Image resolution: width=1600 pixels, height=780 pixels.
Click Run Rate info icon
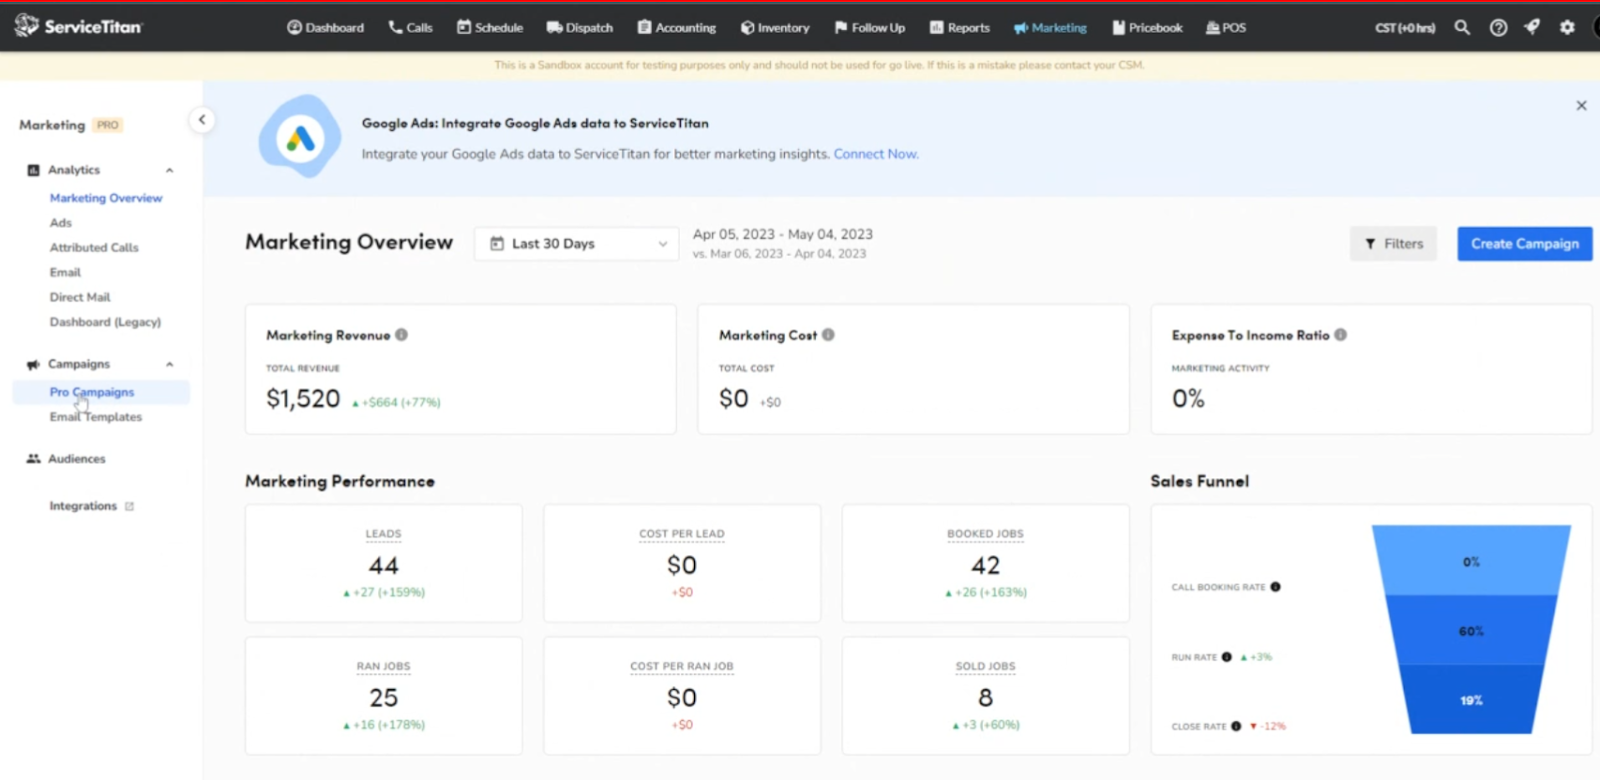(1226, 657)
